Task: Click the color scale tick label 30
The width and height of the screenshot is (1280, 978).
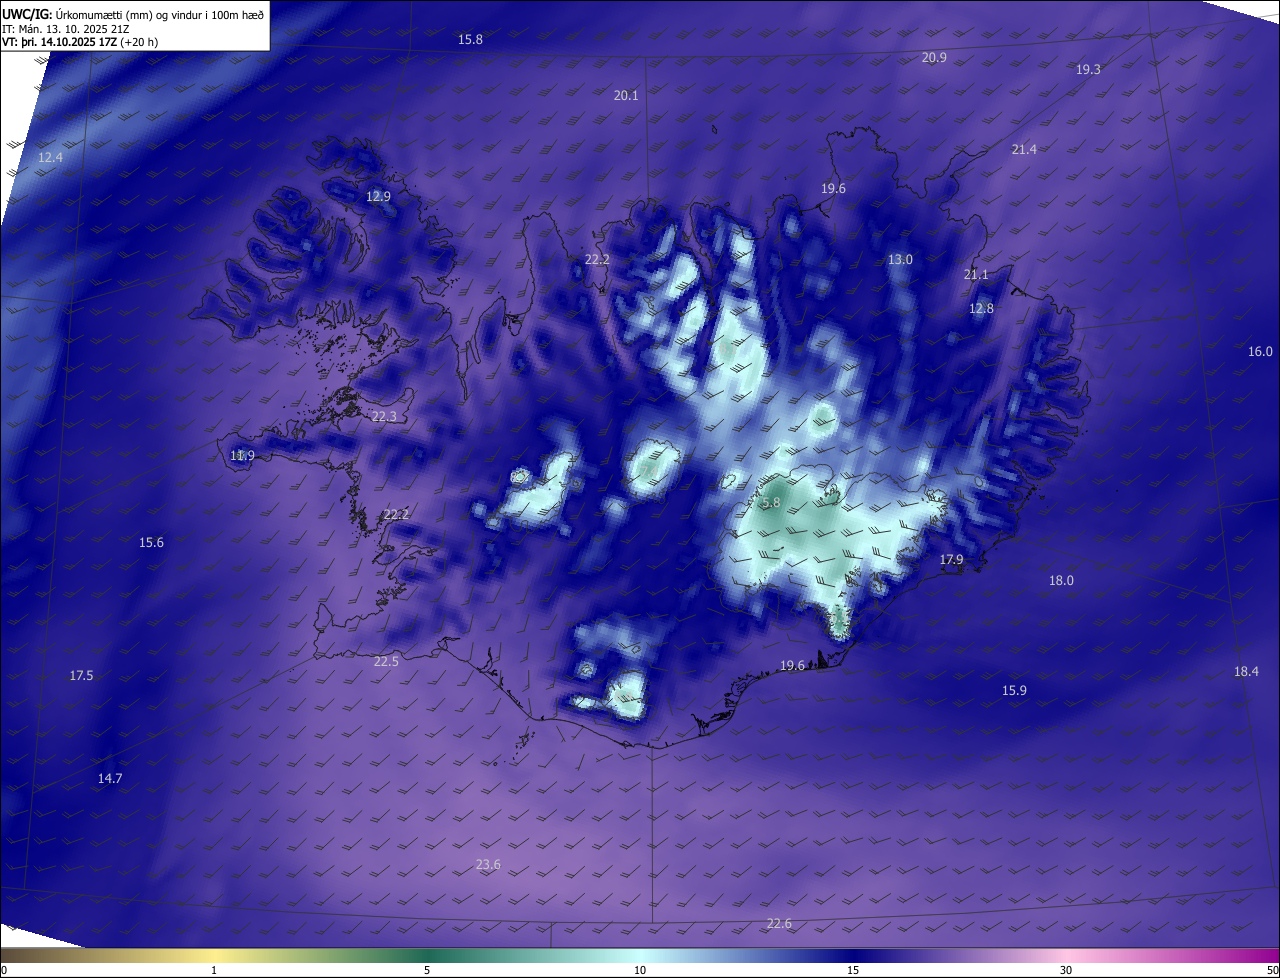Action: (1066, 970)
